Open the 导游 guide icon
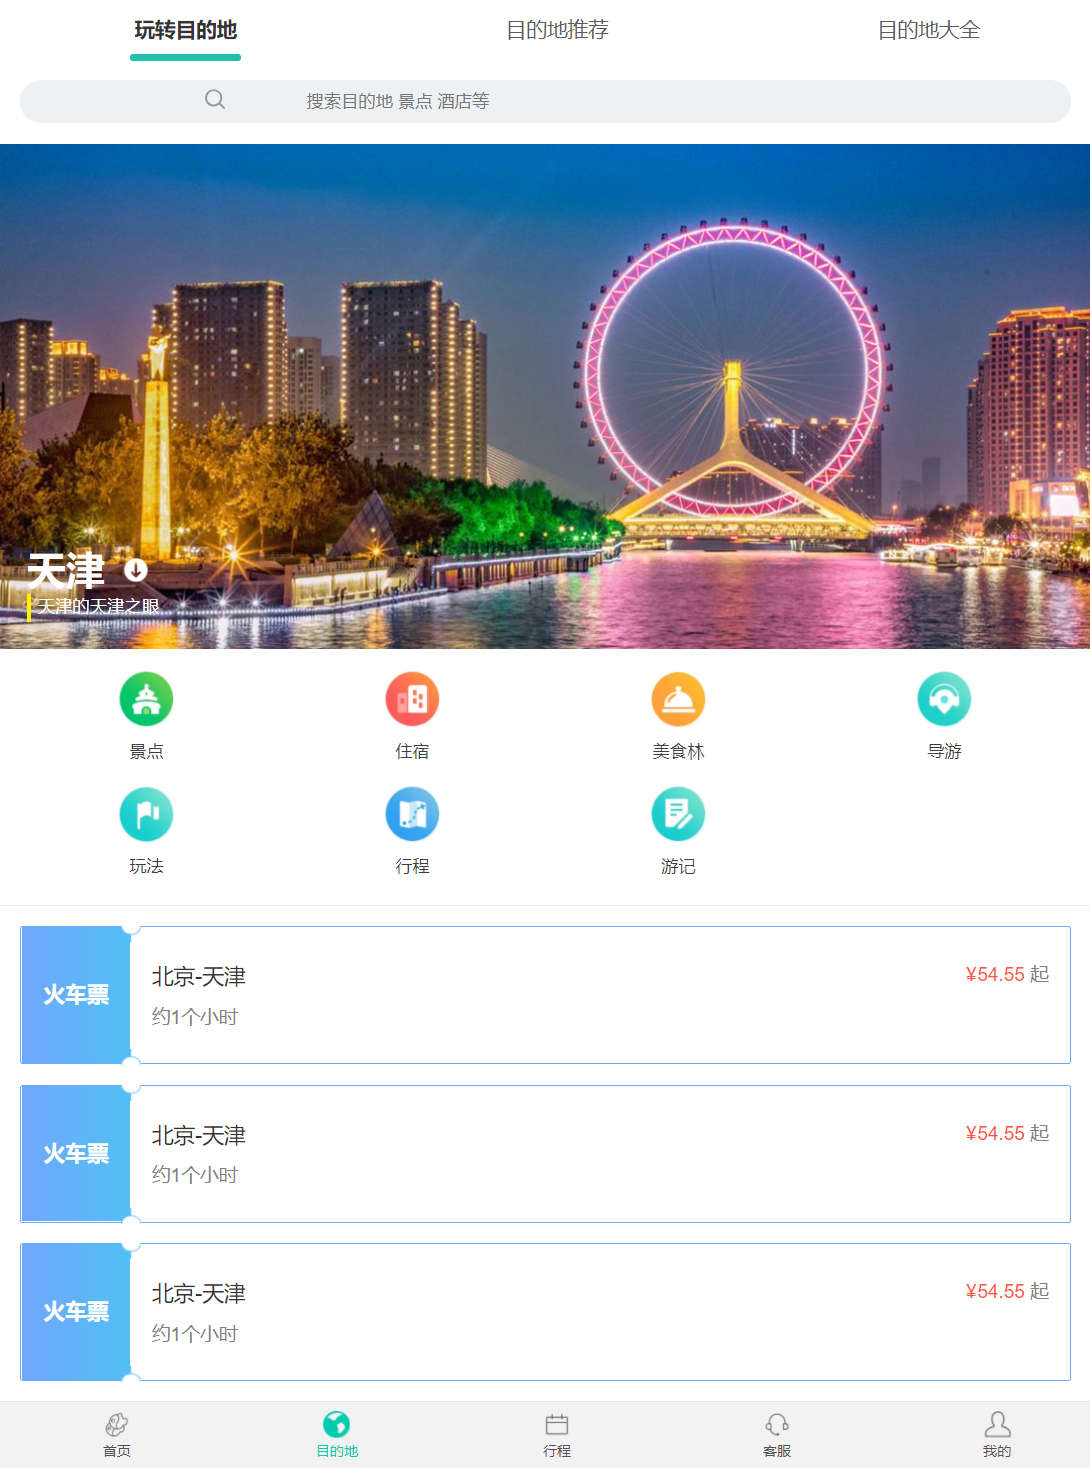This screenshot has width=1090, height=1468. [x=944, y=699]
